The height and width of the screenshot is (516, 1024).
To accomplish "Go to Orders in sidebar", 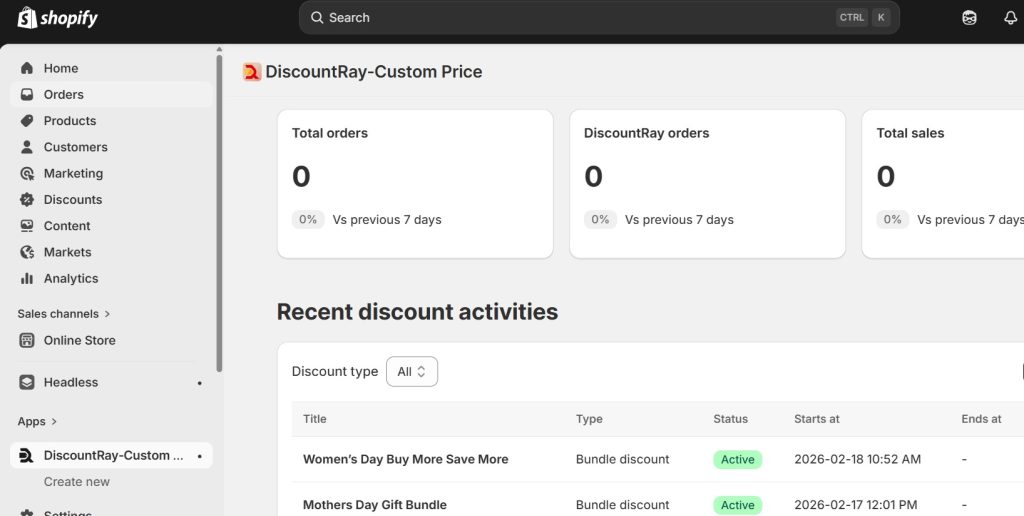I will pos(111,94).
